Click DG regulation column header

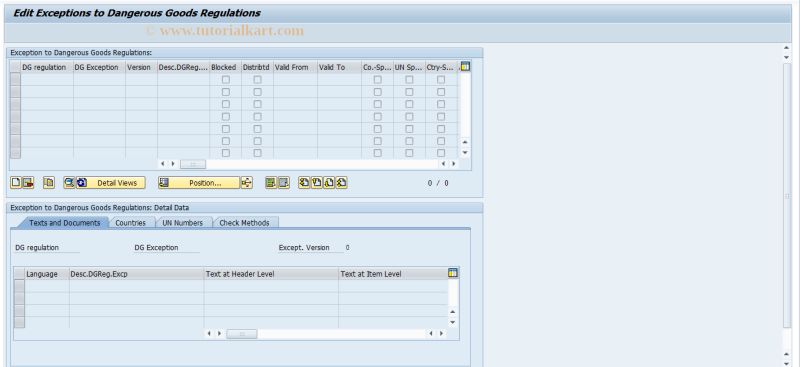pos(47,67)
